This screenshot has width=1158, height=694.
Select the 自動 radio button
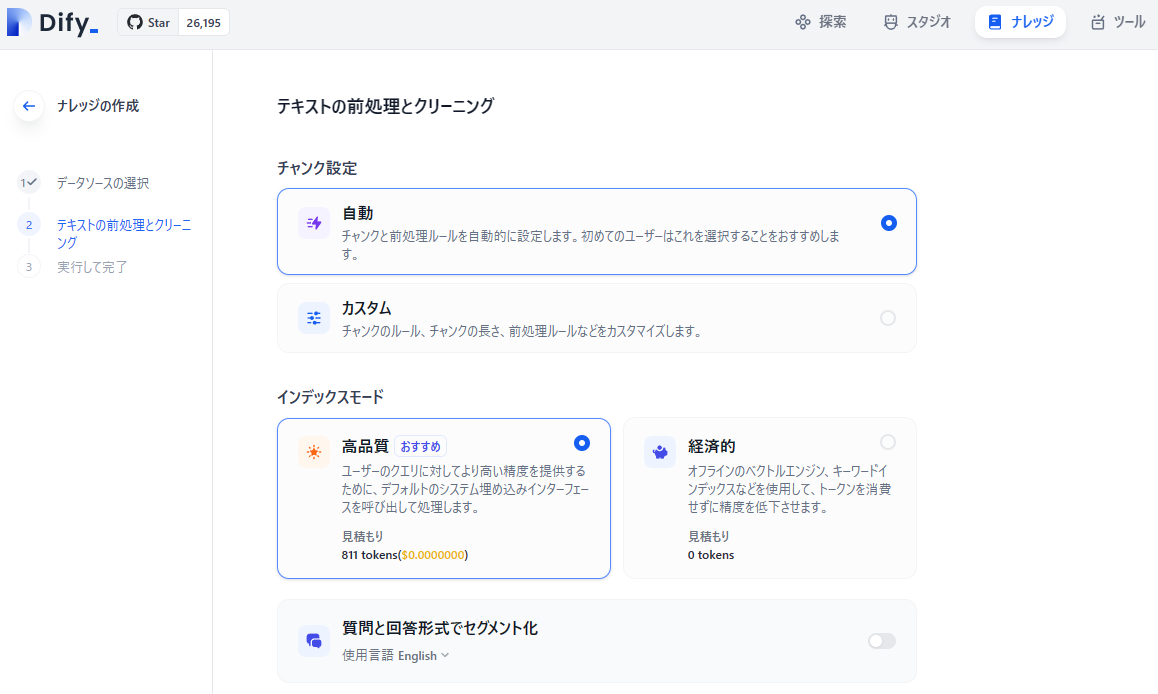coord(888,224)
